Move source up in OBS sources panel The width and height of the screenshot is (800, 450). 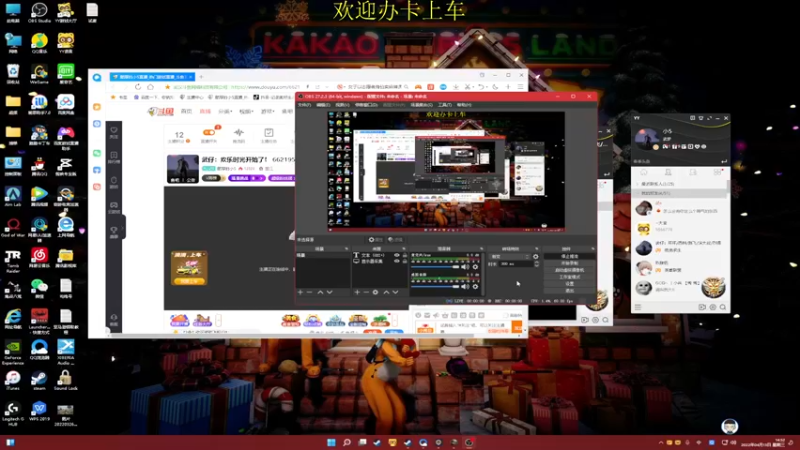point(386,292)
